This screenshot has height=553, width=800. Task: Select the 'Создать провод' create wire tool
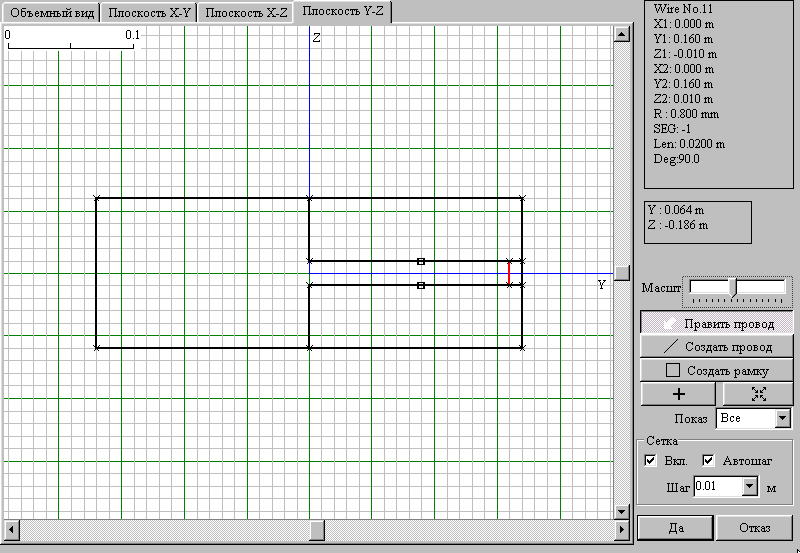[x=717, y=346]
